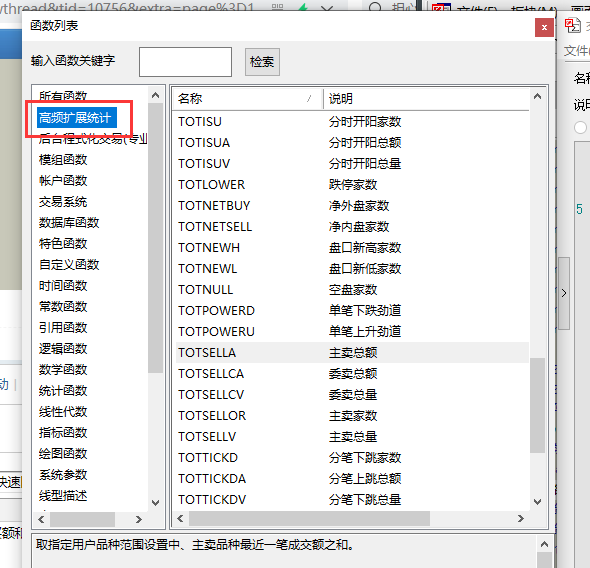The width and height of the screenshot is (590, 568).
Task: Select TOTPOWERD 单笔下跌劲道 row
Action: [352, 311]
